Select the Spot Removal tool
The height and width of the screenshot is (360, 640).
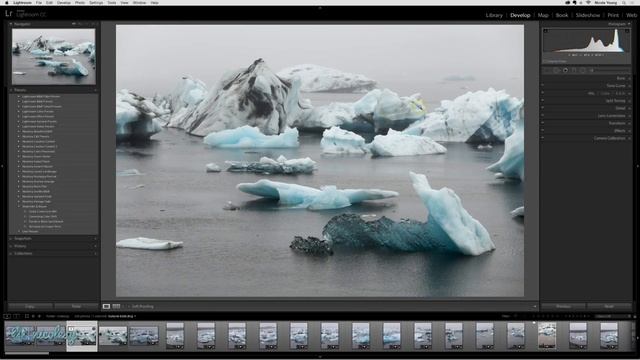pyautogui.click(x=557, y=70)
